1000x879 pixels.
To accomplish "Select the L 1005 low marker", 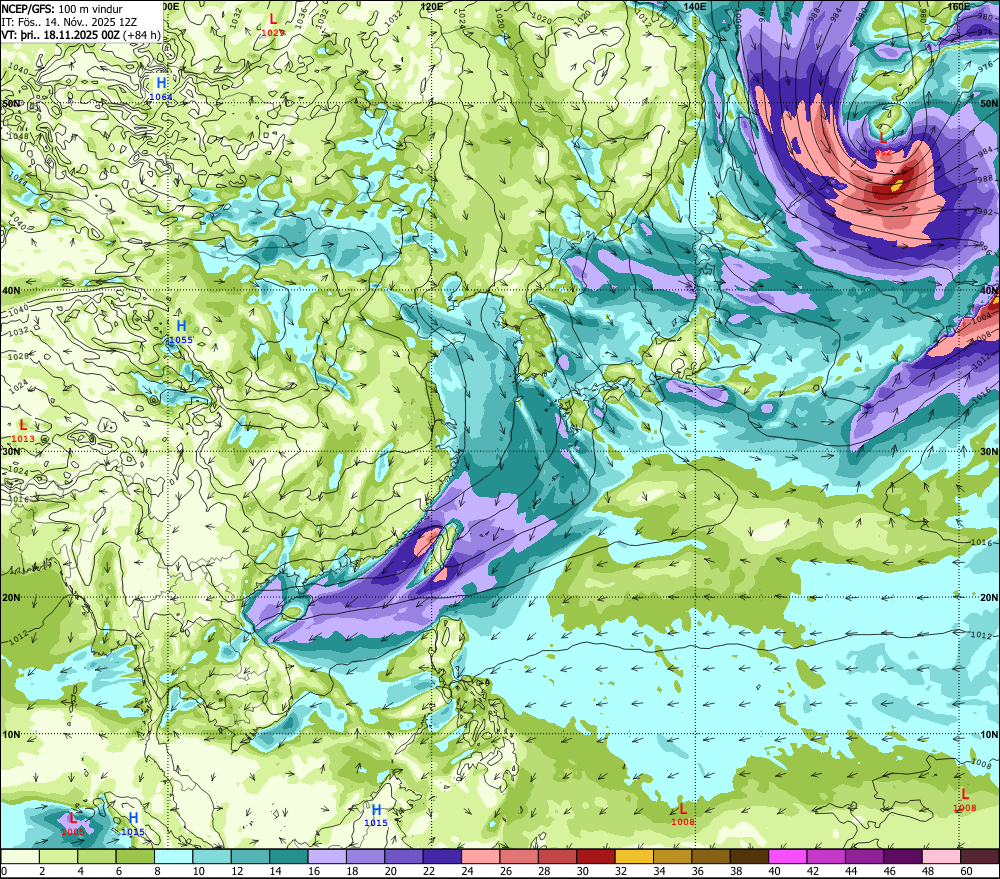I will (73, 824).
